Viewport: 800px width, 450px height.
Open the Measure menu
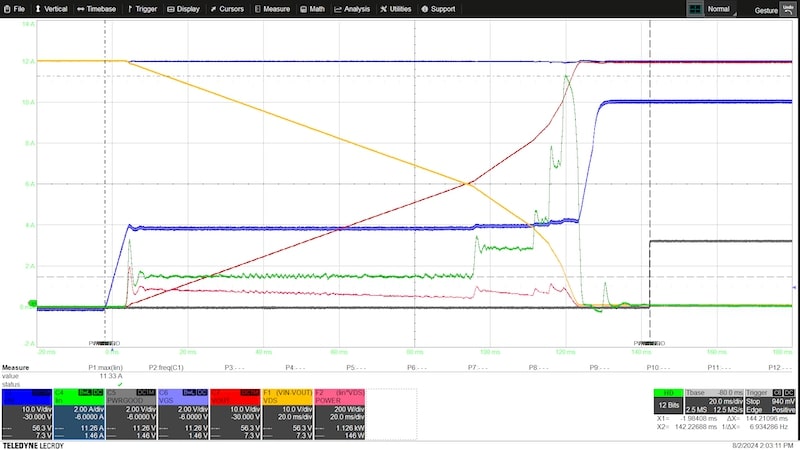click(x=272, y=9)
